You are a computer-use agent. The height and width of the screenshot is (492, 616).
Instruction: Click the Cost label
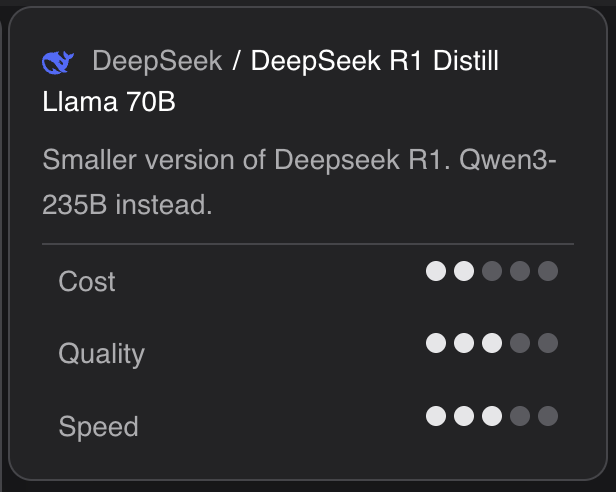tap(87, 282)
